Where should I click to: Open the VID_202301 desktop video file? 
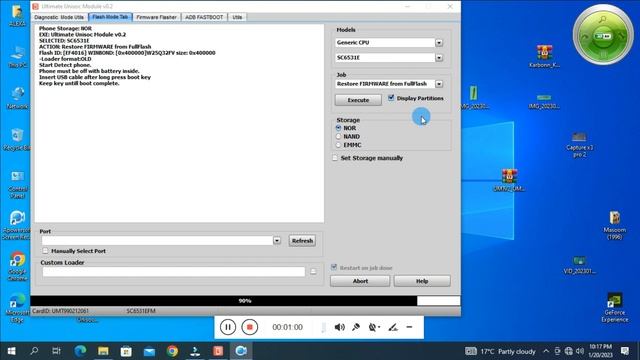click(579, 264)
